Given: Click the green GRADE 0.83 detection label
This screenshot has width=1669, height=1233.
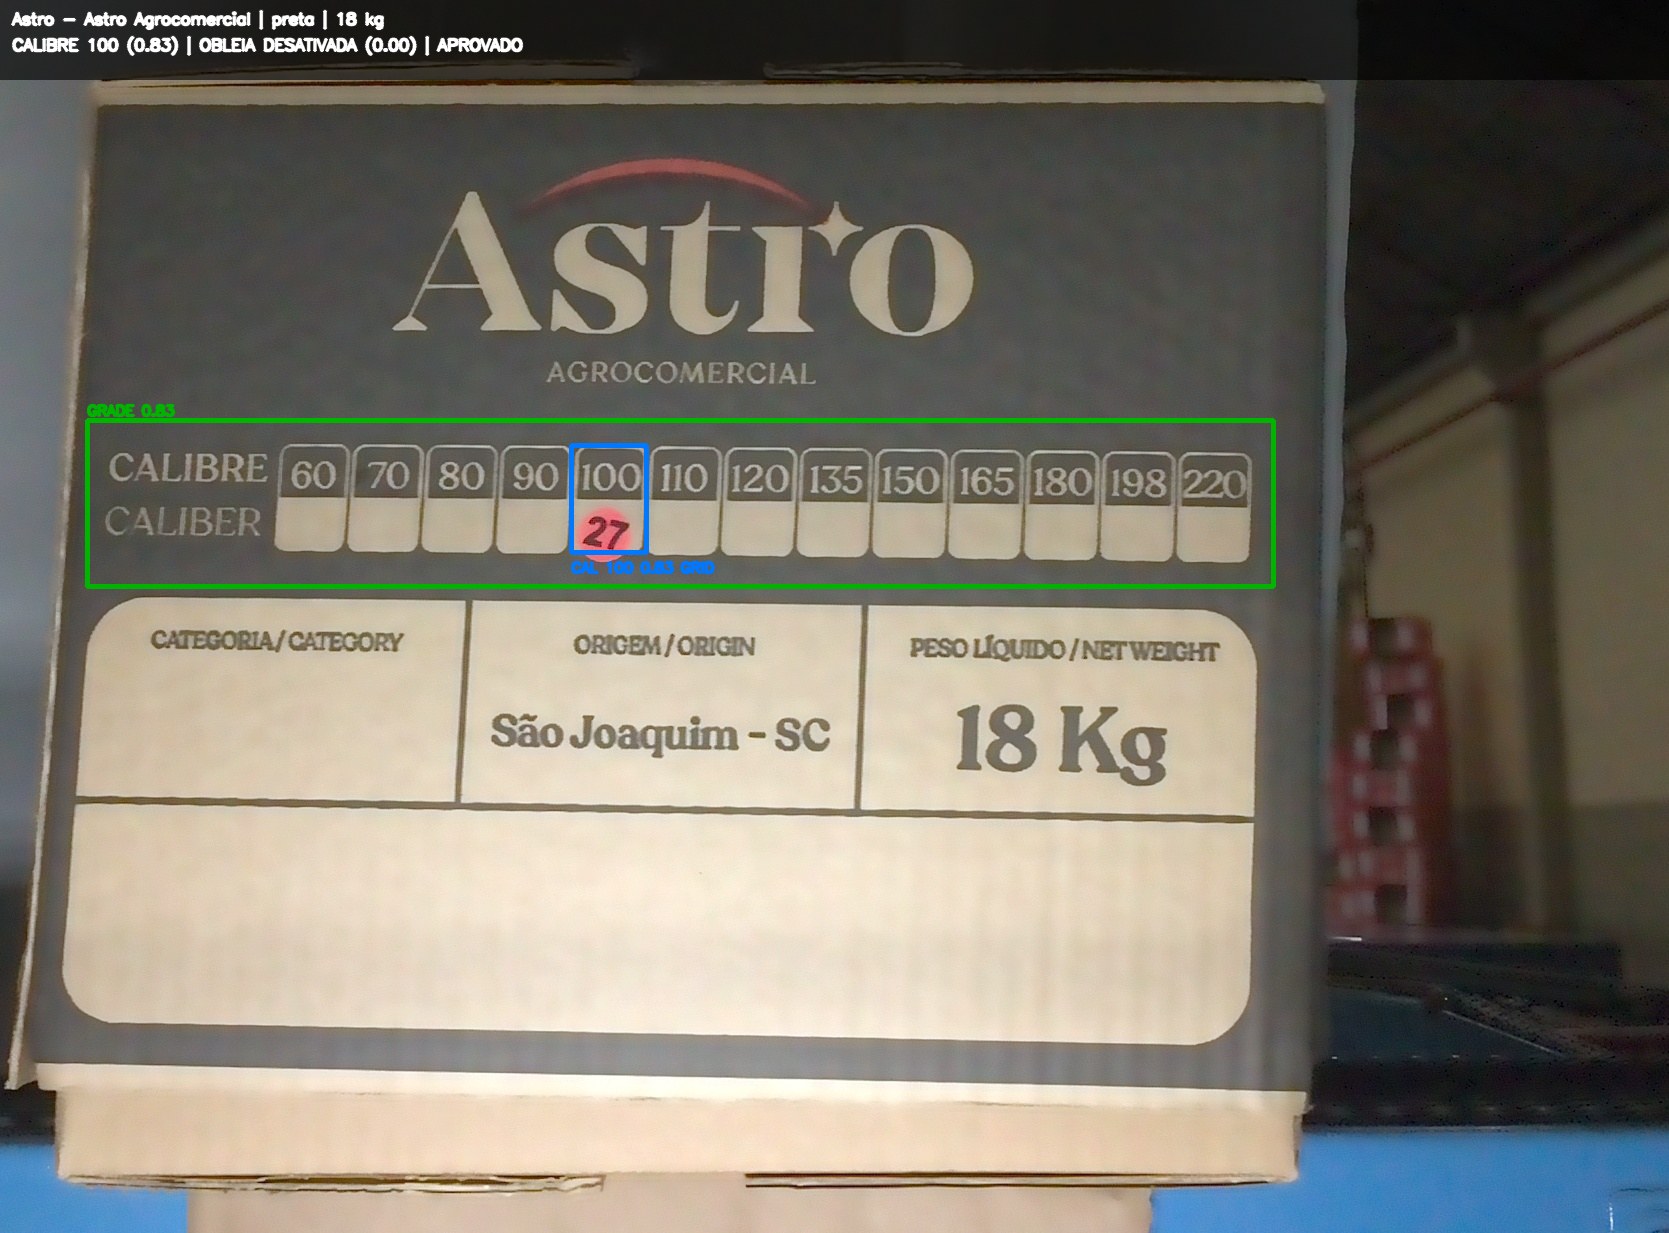Looking at the screenshot, I should (x=131, y=410).
